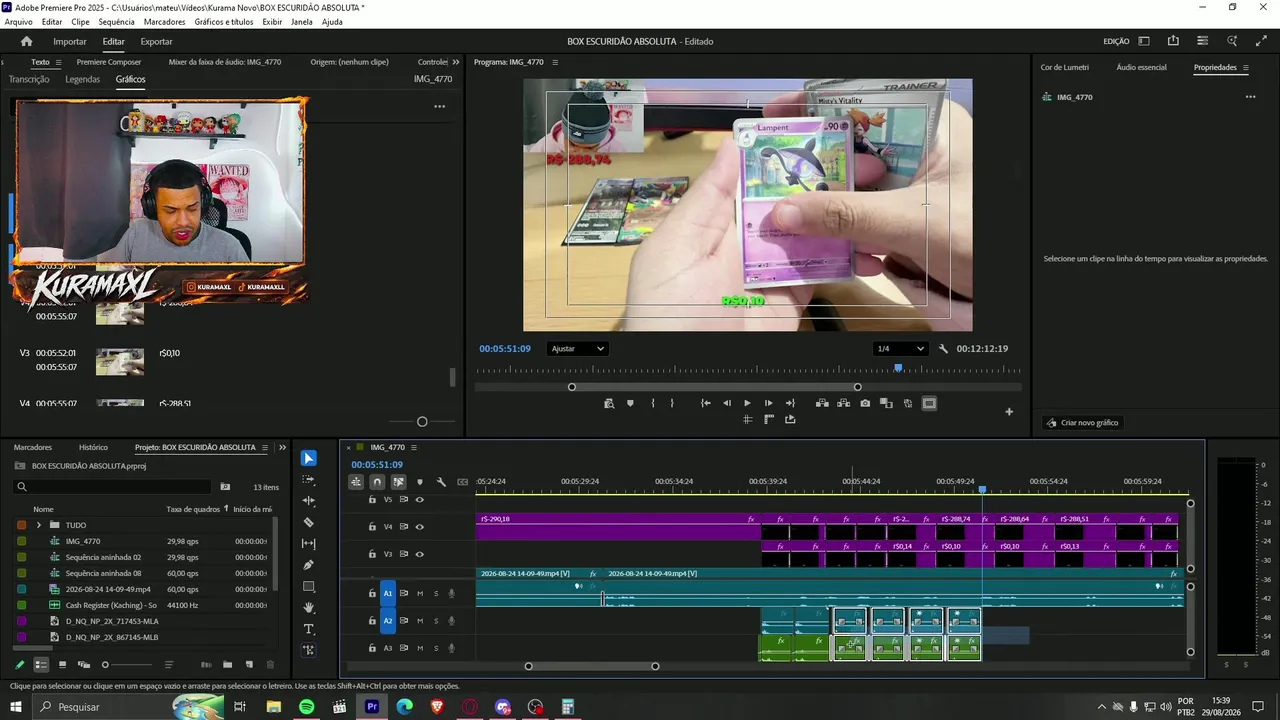Open the Sequência menu
Viewport: 1280px width, 720px height.
point(116,22)
